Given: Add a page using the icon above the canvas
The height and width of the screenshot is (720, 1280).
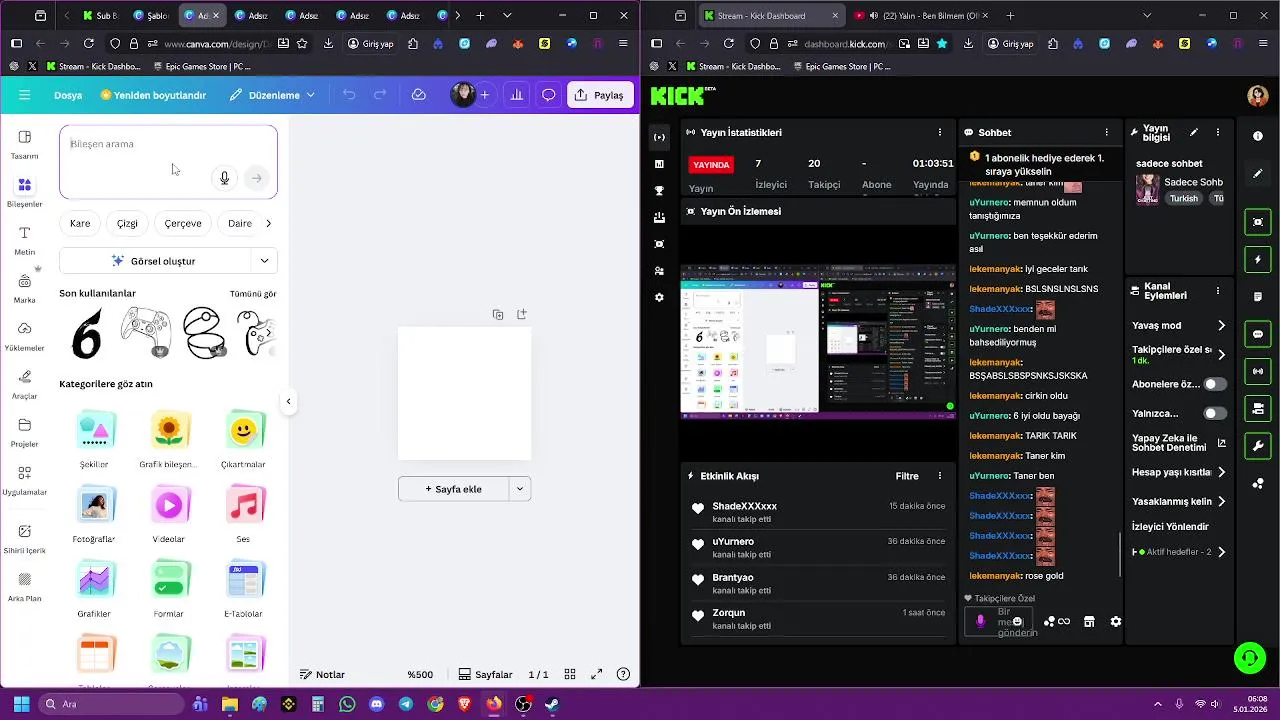Looking at the screenshot, I should 522,314.
